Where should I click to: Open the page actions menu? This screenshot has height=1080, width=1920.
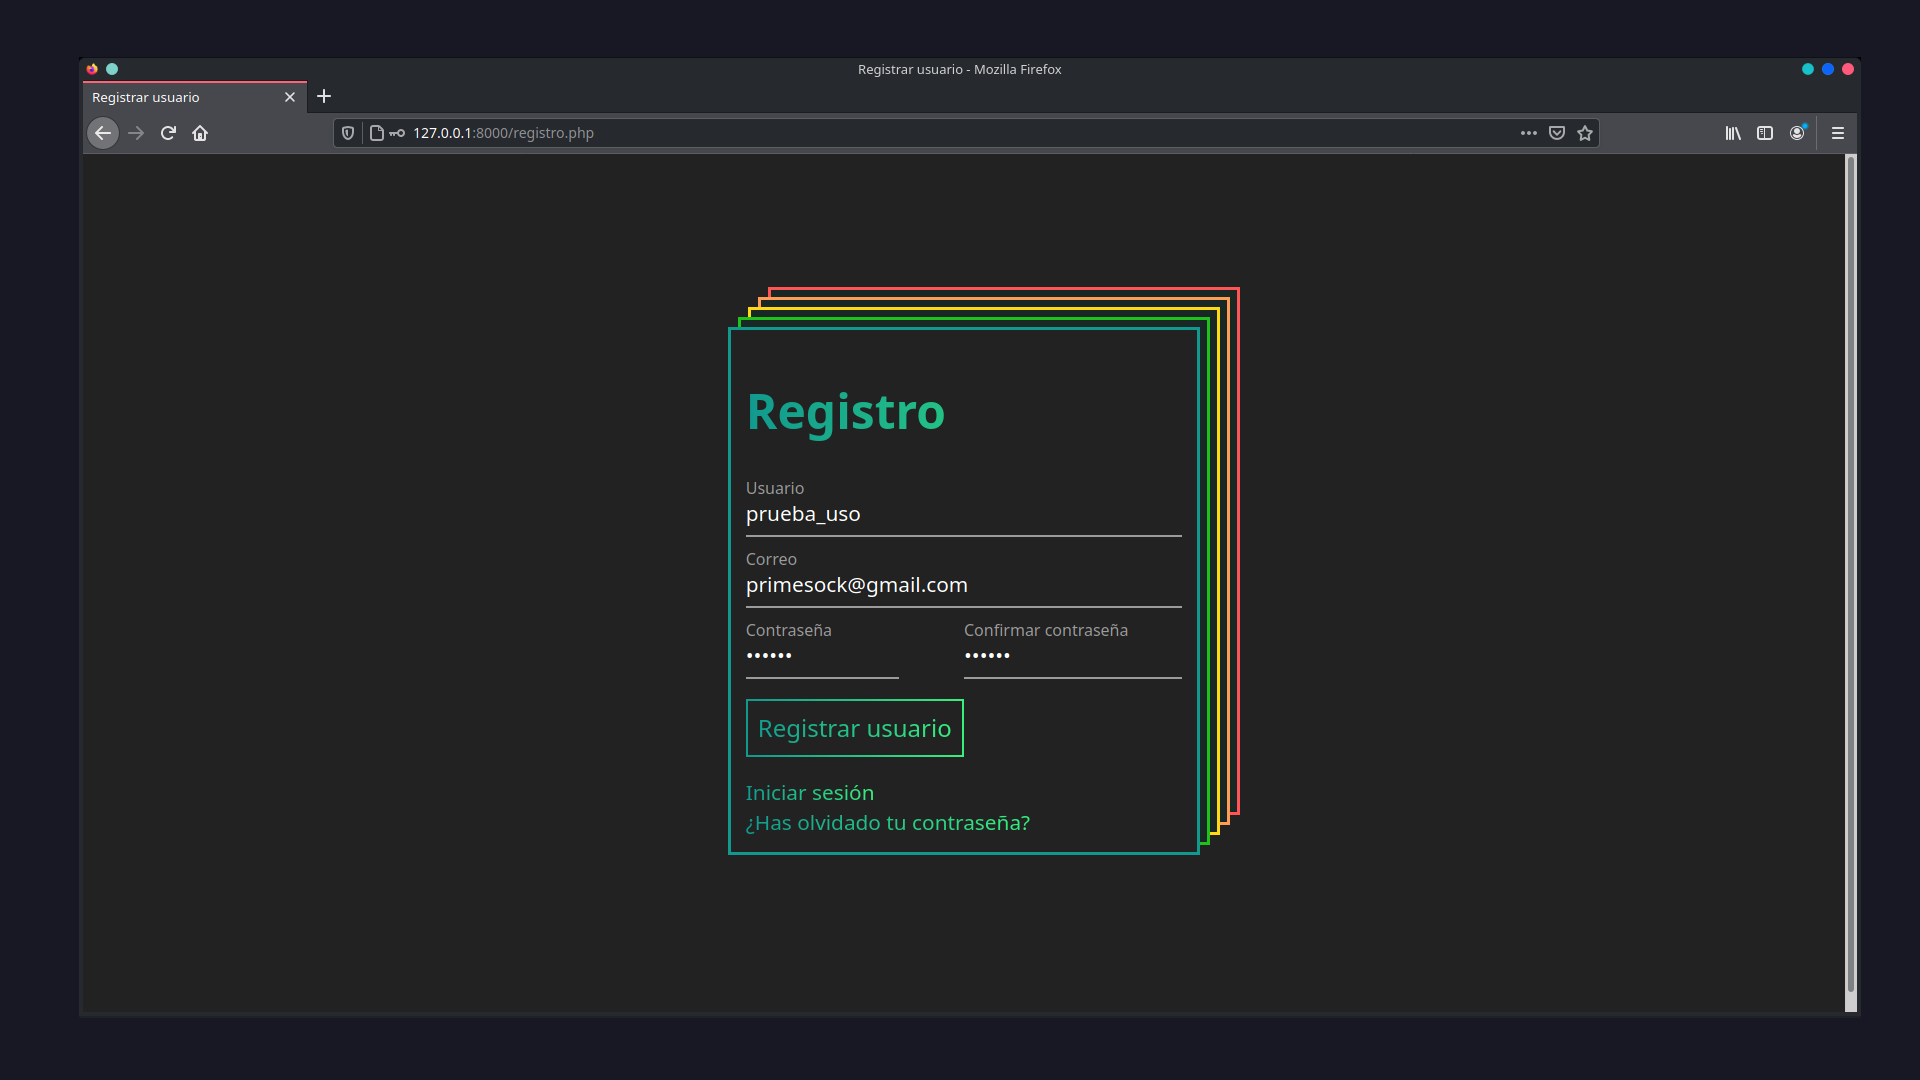[x=1528, y=132]
